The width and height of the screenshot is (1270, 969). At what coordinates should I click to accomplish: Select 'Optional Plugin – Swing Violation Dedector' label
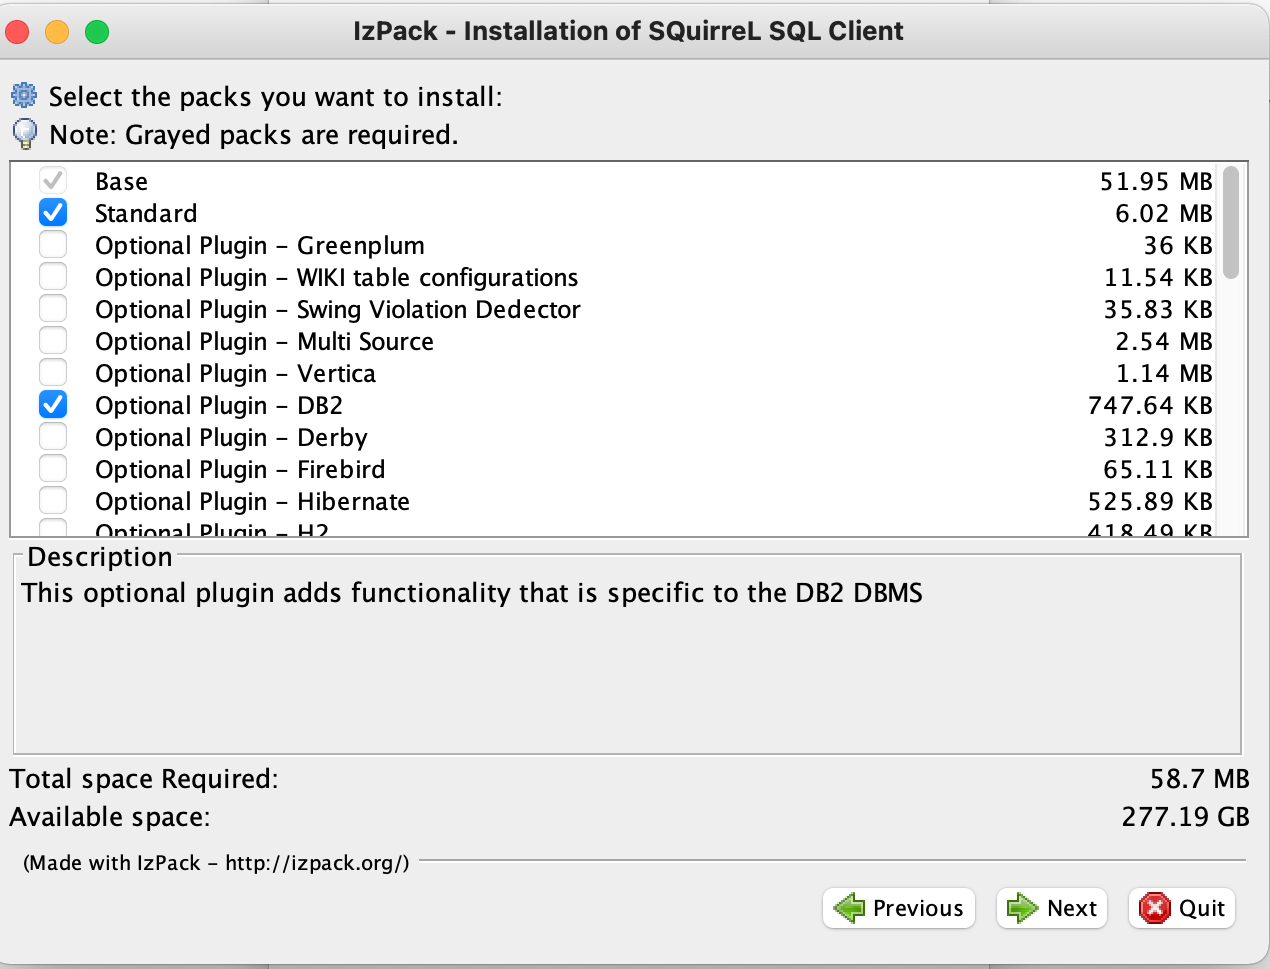click(338, 310)
